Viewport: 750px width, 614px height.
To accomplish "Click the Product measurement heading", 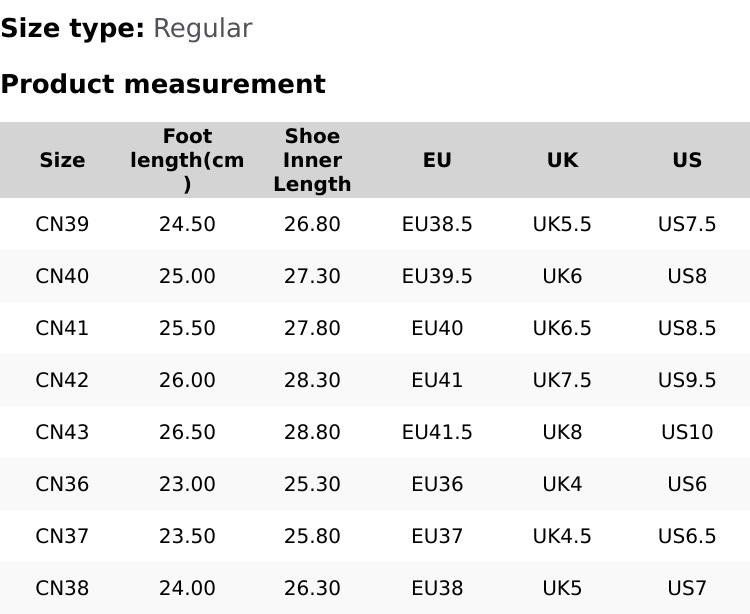I will 163,84.
